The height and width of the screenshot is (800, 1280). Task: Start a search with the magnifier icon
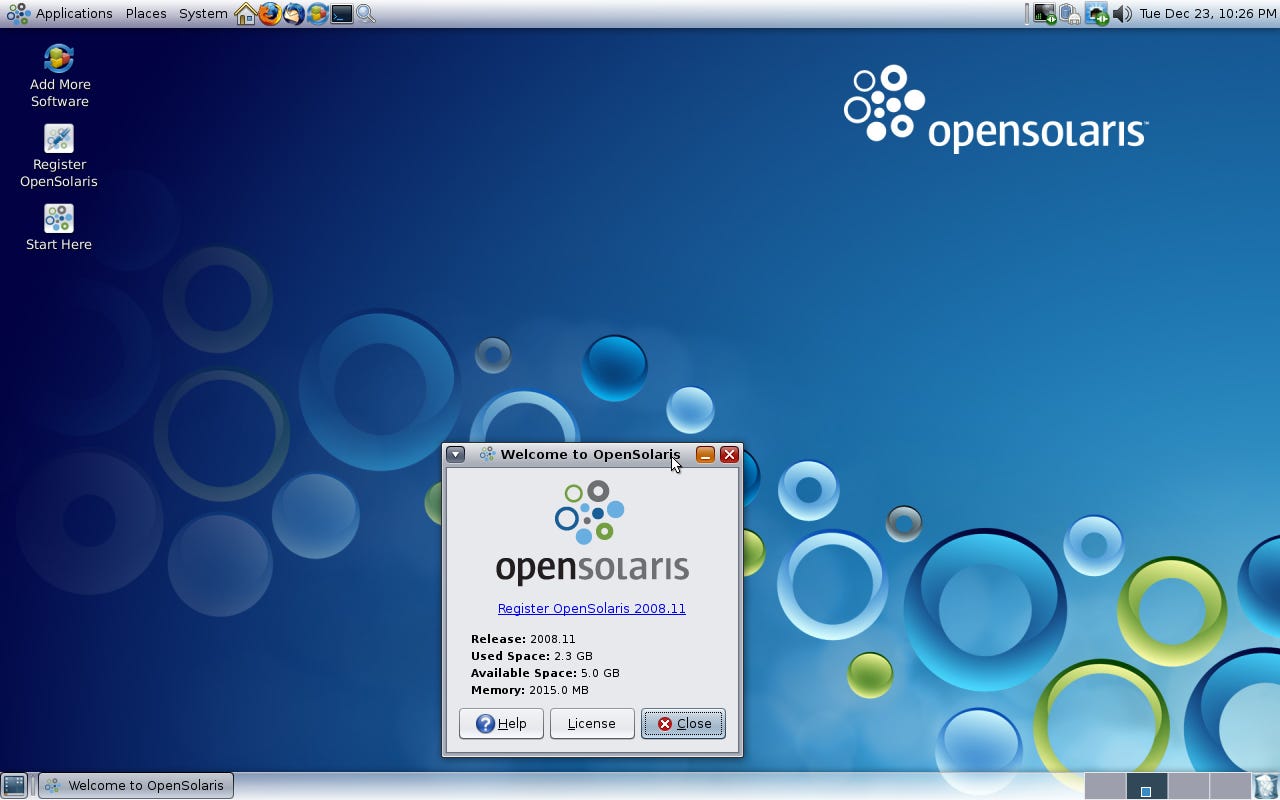click(x=366, y=13)
